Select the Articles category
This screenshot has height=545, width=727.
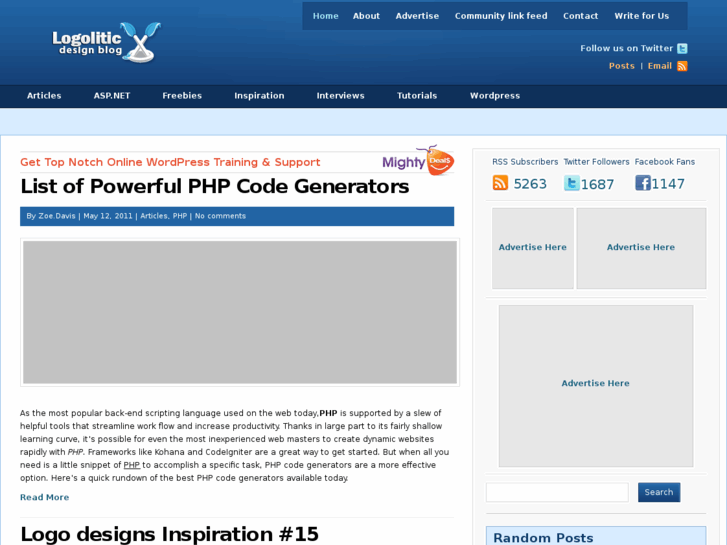click(x=44, y=96)
